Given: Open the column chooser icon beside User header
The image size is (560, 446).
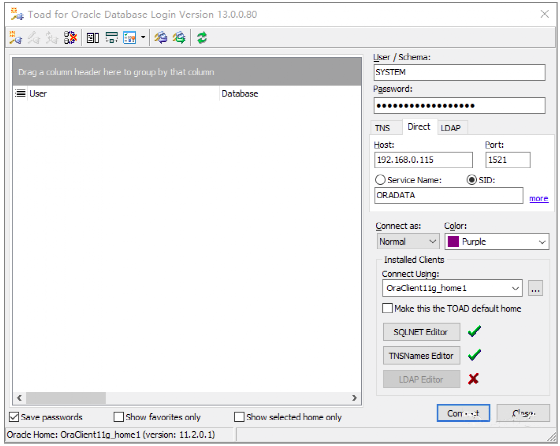Looking at the screenshot, I should point(20,94).
